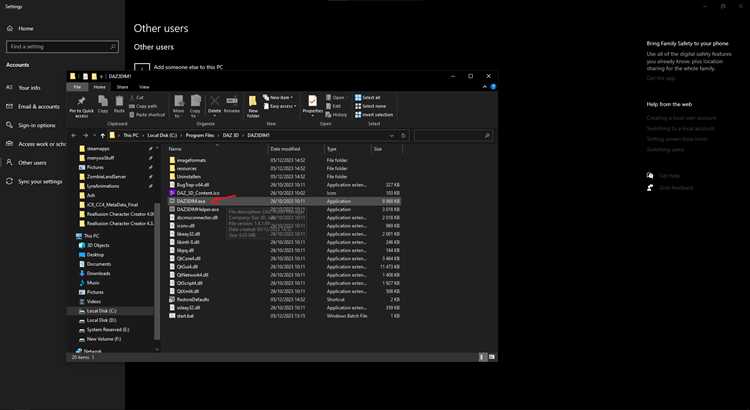
Task: Click the Rename icon in Organize group
Action: click(232, 101)
